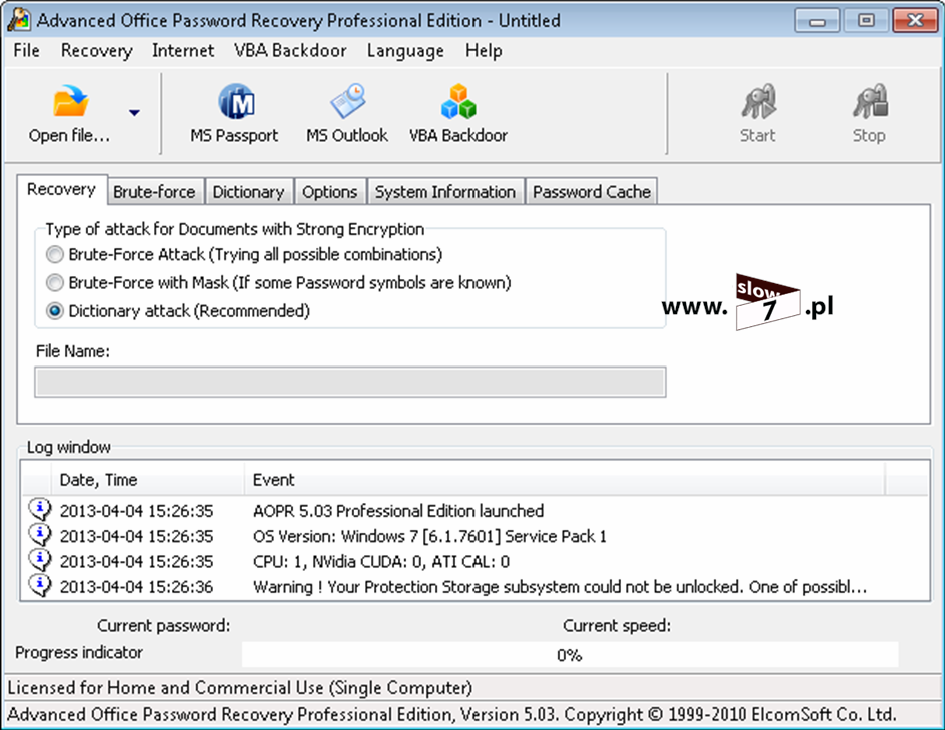This screenshot has height=730, width=945.
Task: Click the Version 5.03 copyright status bar
Action: pos(452,715)
